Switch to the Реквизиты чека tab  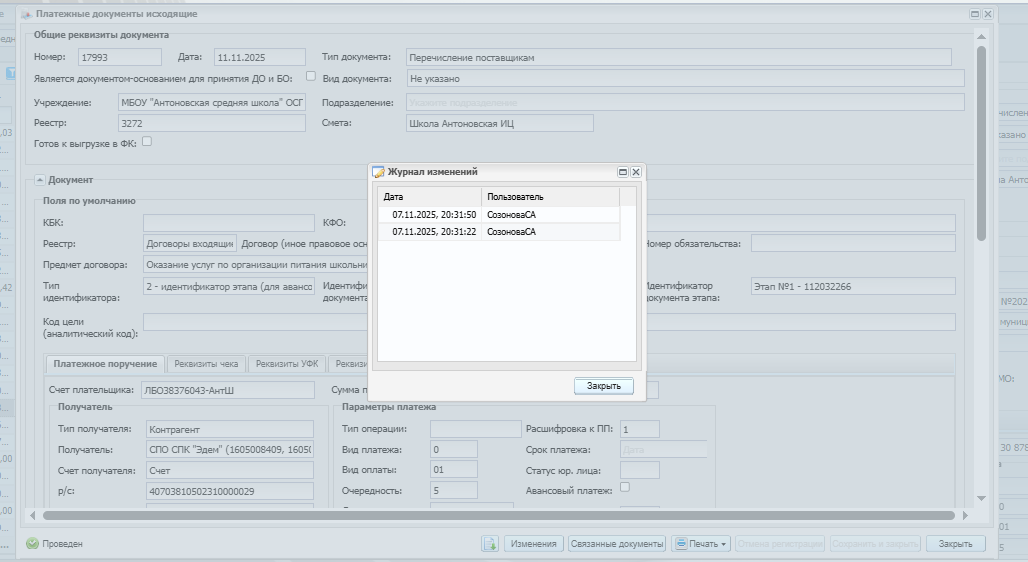coord(206,363)
